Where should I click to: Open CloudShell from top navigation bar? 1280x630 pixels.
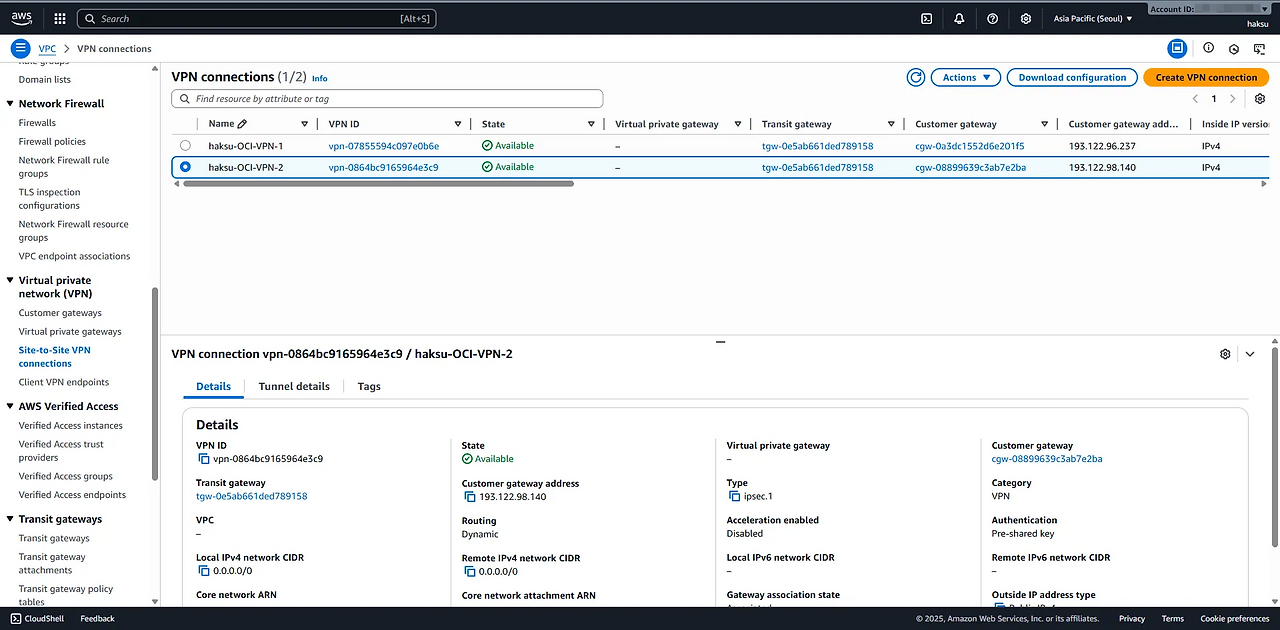coord(927,18)
